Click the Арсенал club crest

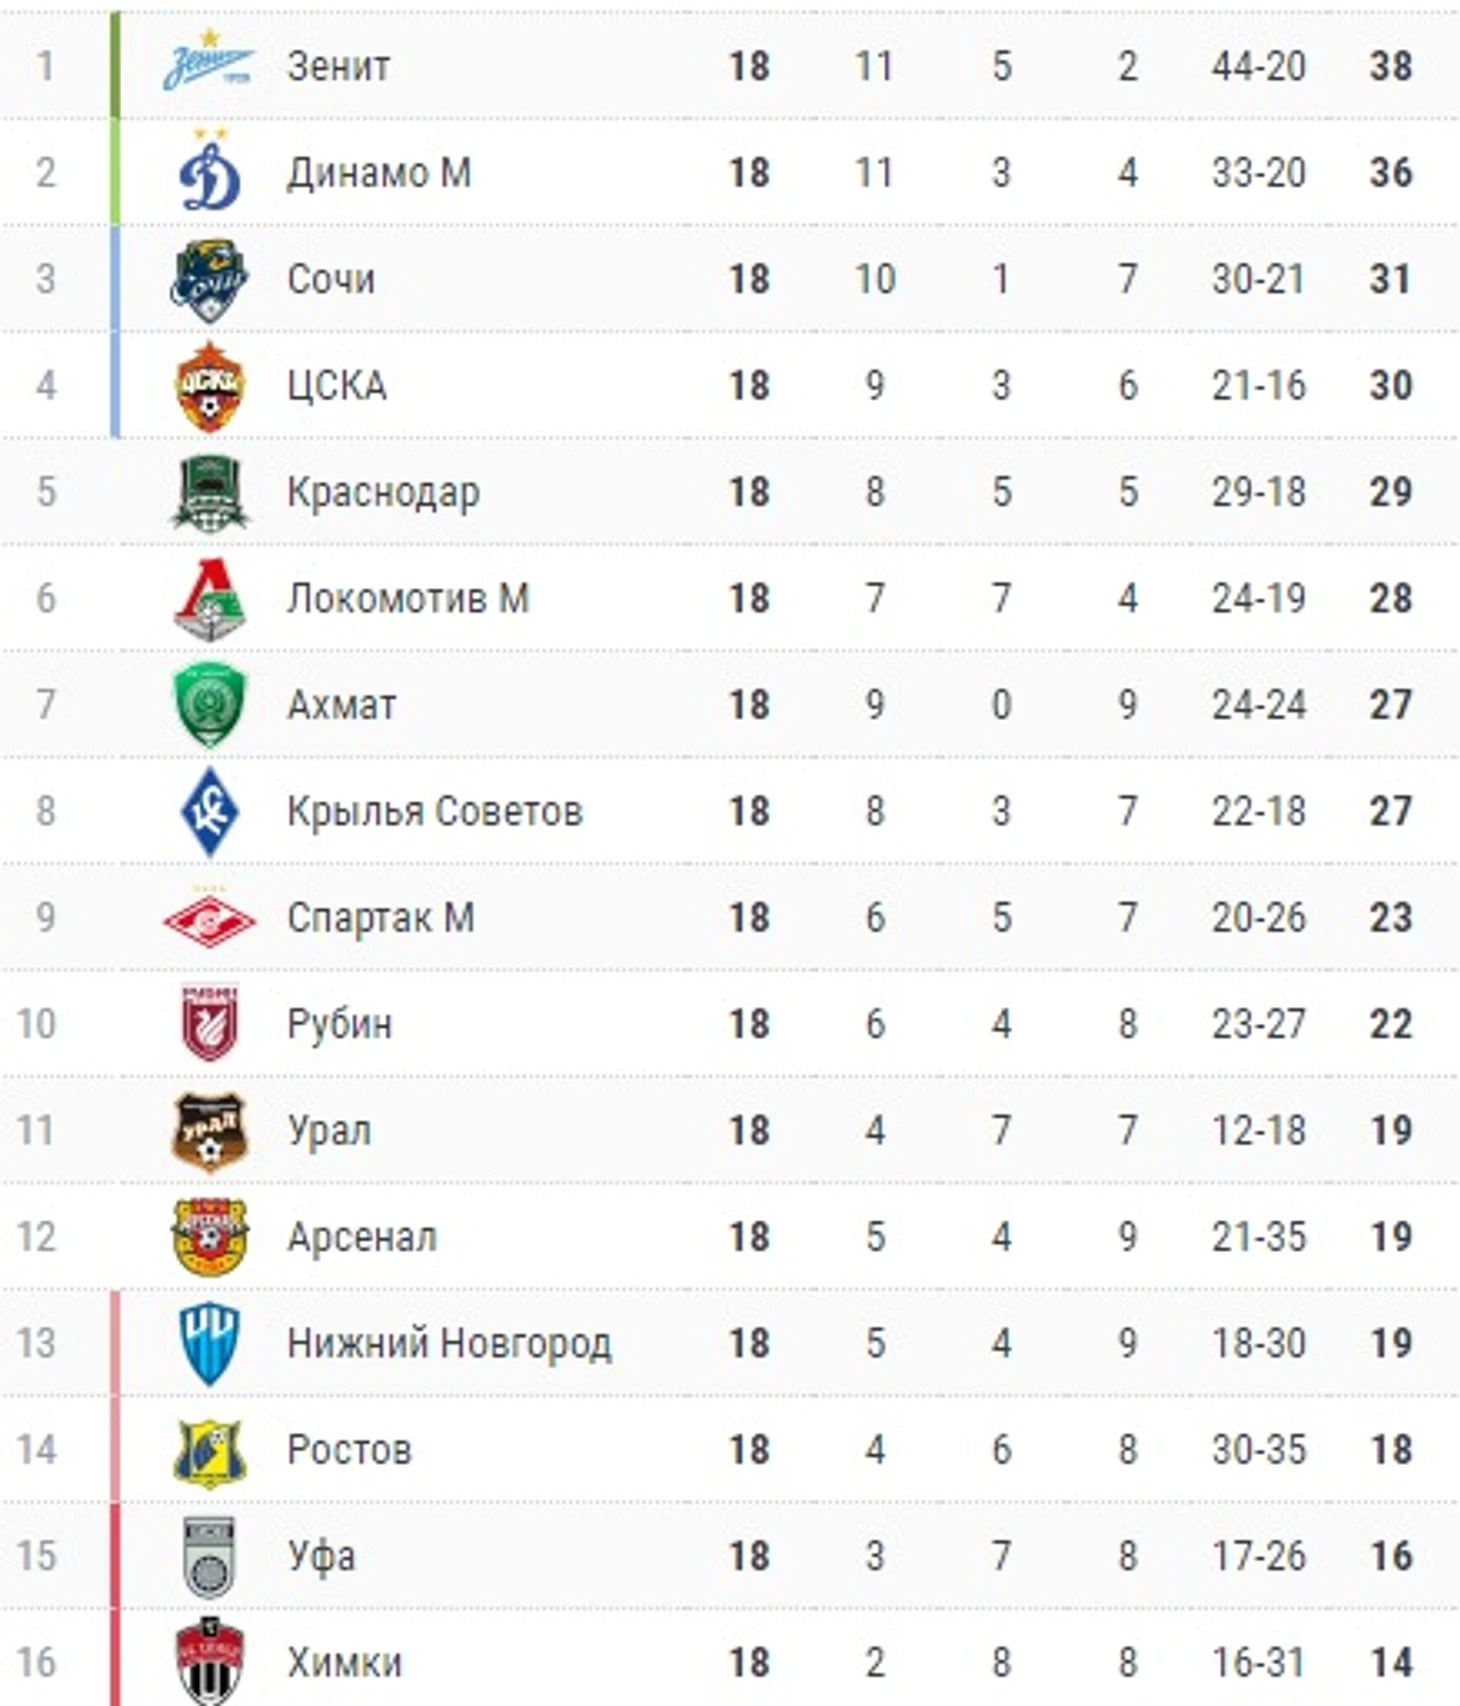[209, 1237]
